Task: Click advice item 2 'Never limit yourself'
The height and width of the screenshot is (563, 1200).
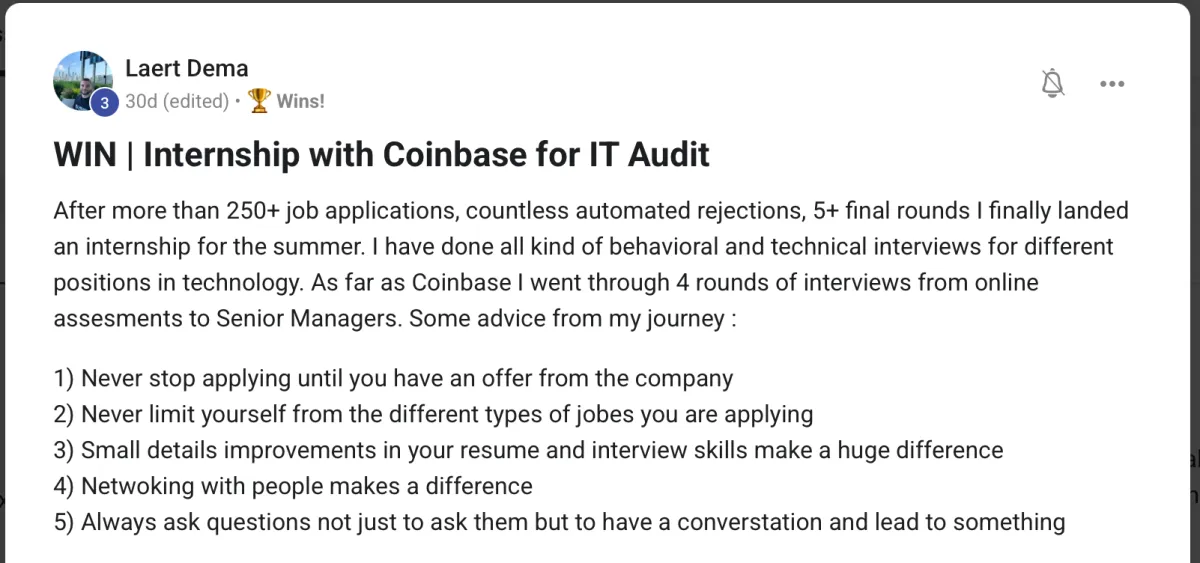Action: point(434,415)
